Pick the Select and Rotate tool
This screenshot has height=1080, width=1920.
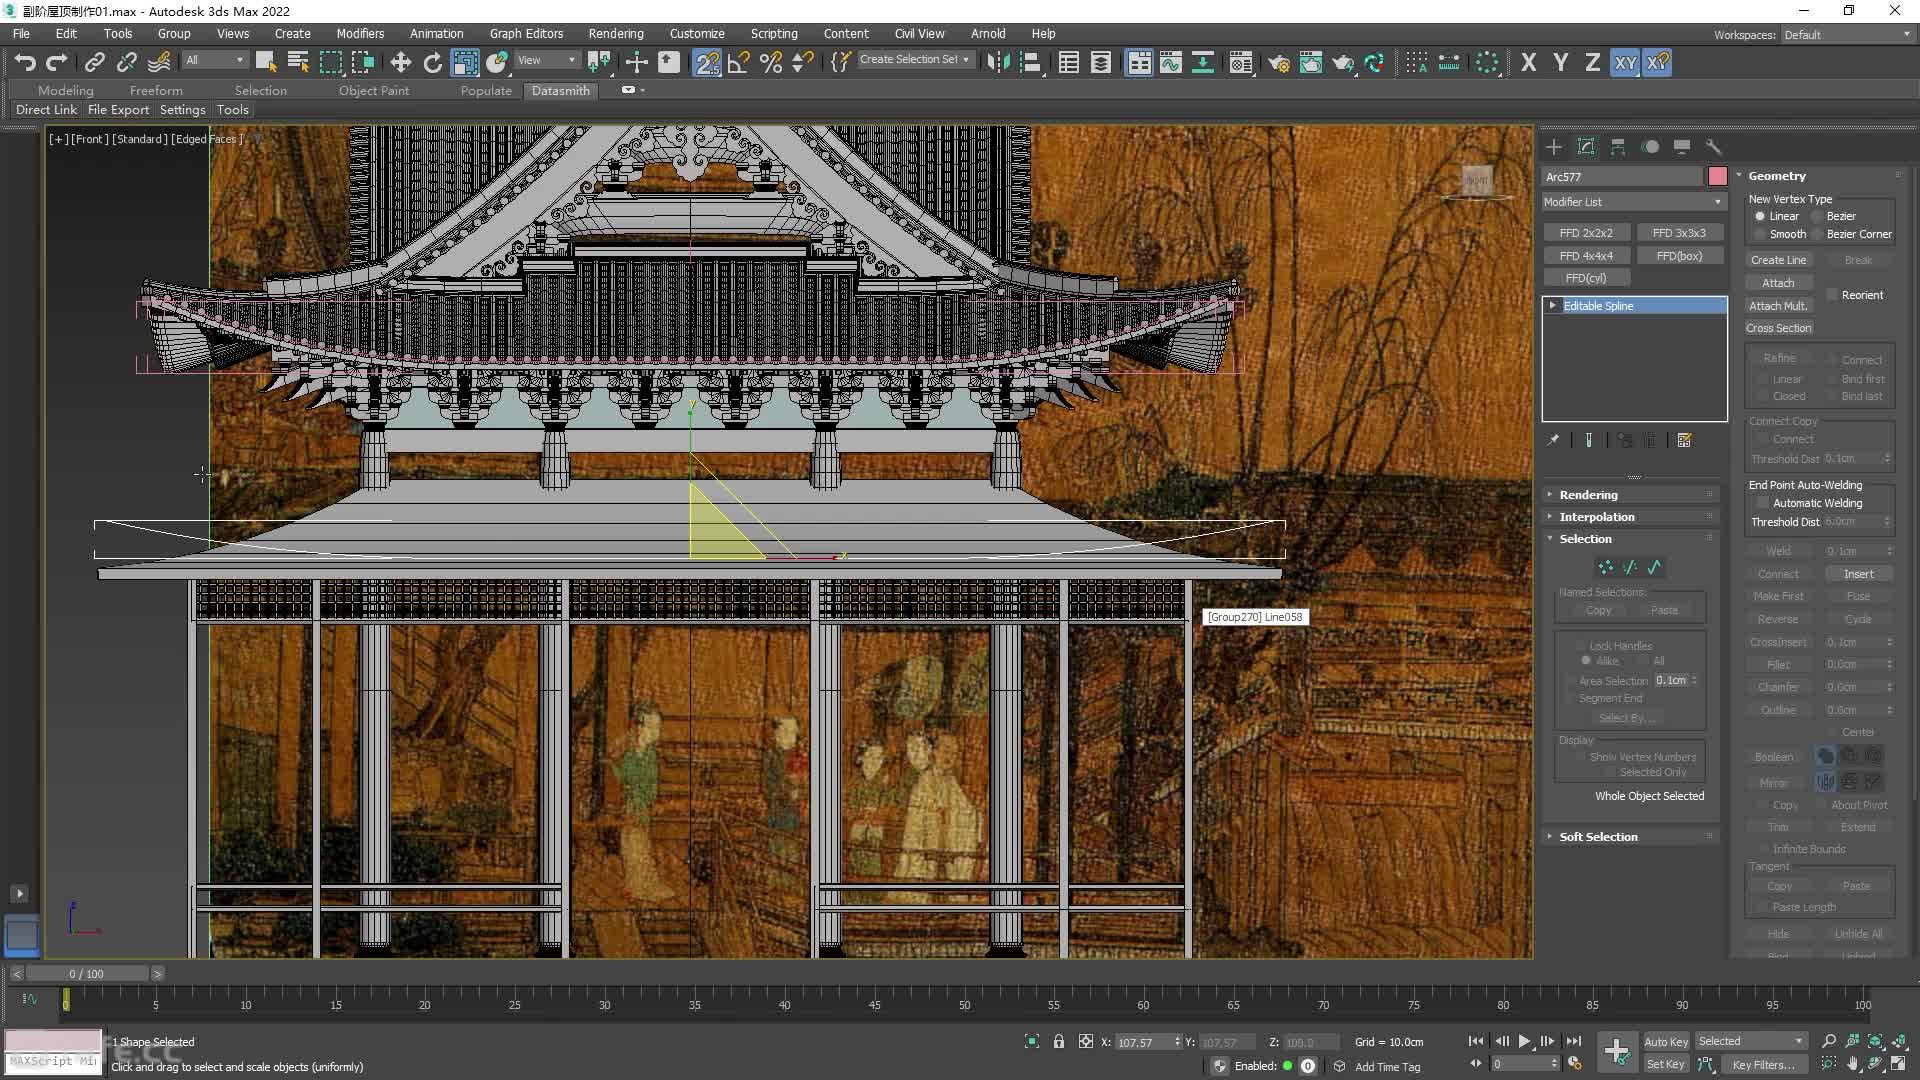pos(433,62)
